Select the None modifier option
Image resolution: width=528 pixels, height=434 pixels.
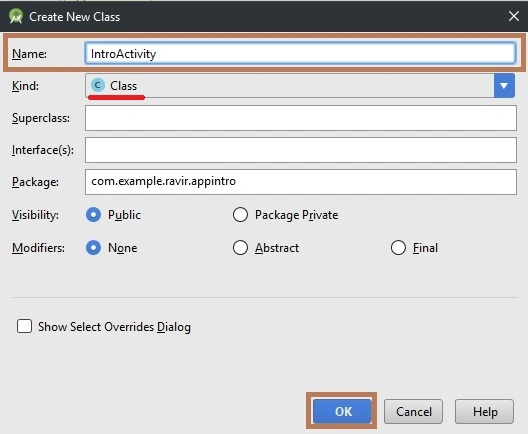94,248
